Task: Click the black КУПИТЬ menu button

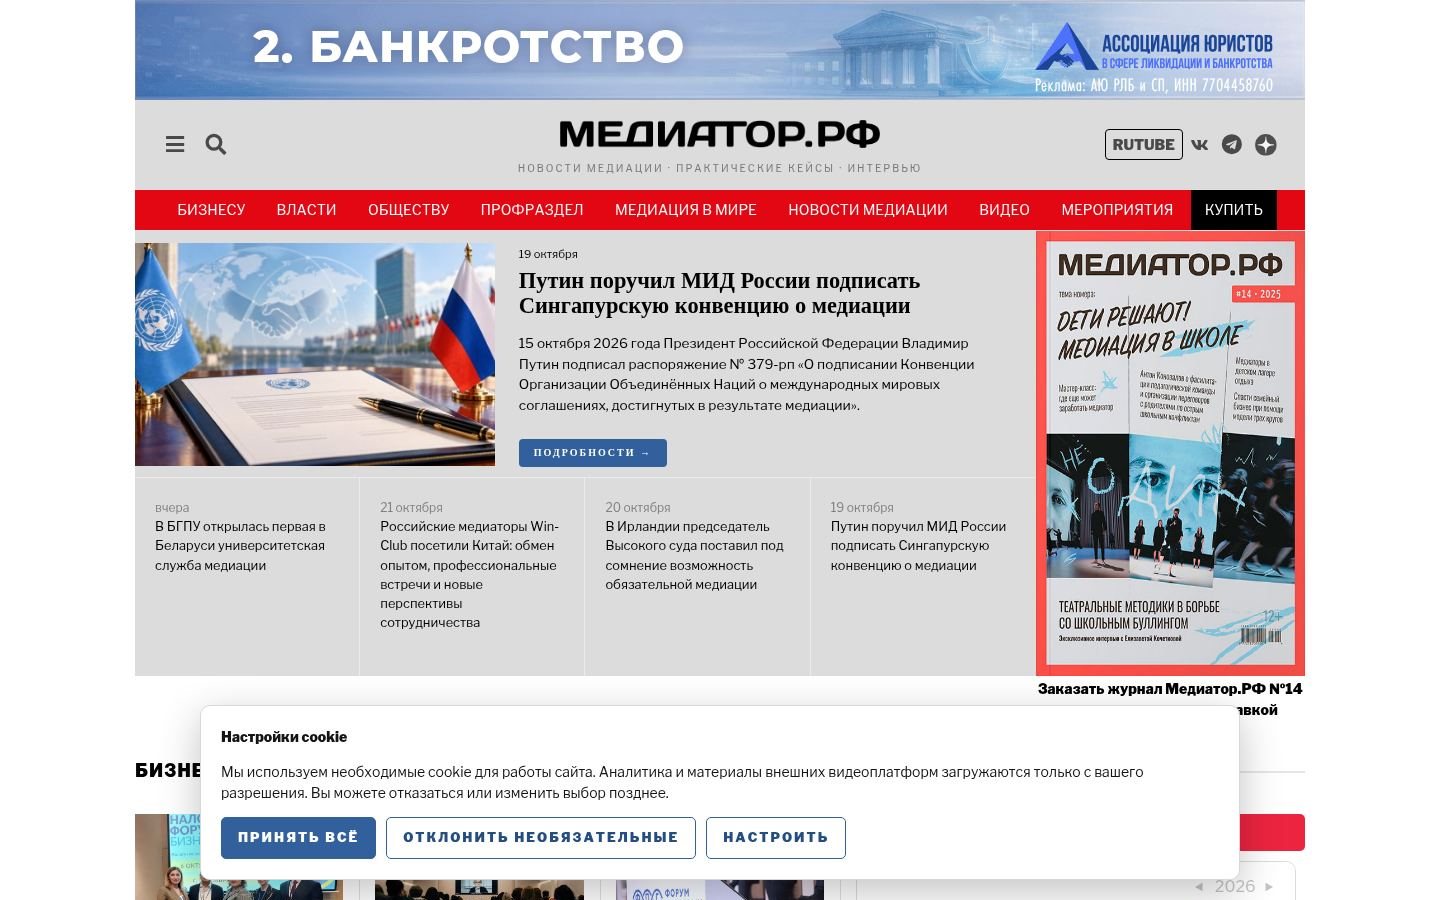Action: [1233, 210]
